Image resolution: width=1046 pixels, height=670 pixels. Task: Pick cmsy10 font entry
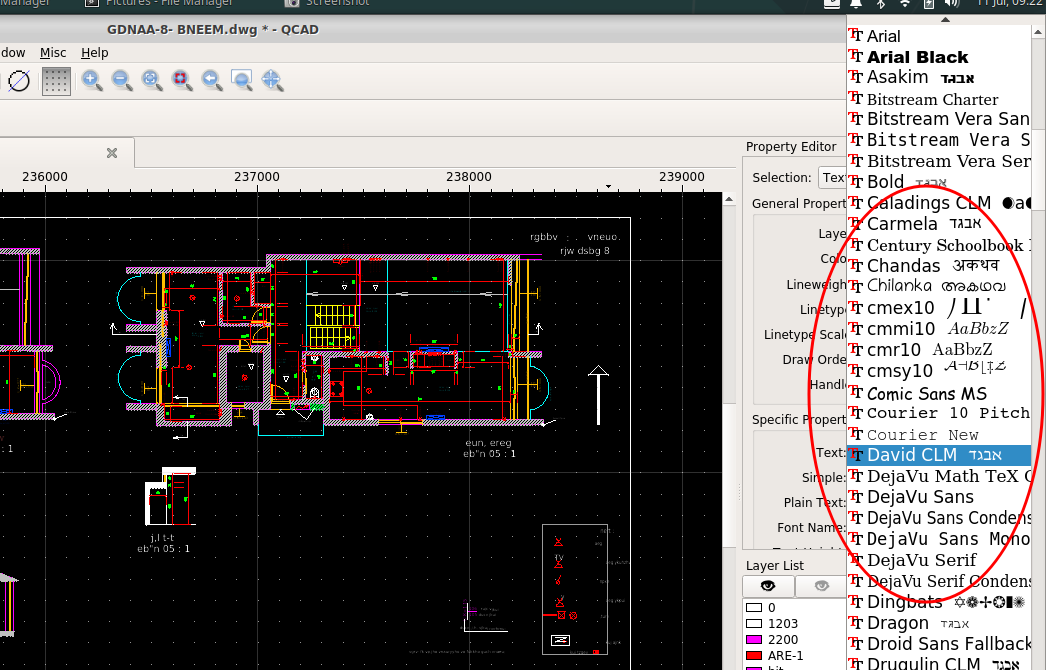point(939,370)
